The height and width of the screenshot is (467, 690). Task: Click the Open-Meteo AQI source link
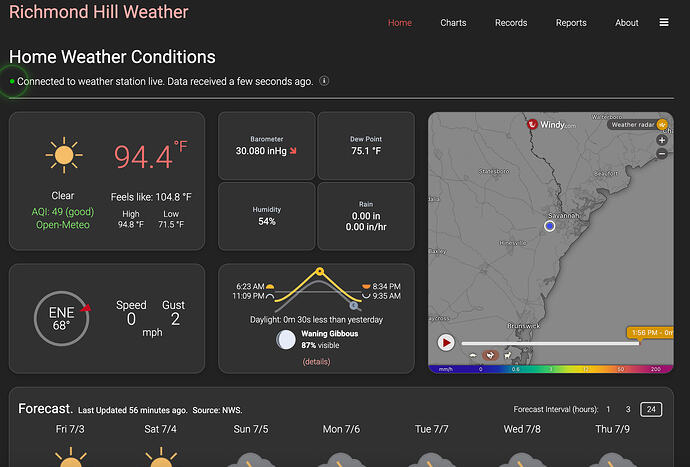pos(63,225)
